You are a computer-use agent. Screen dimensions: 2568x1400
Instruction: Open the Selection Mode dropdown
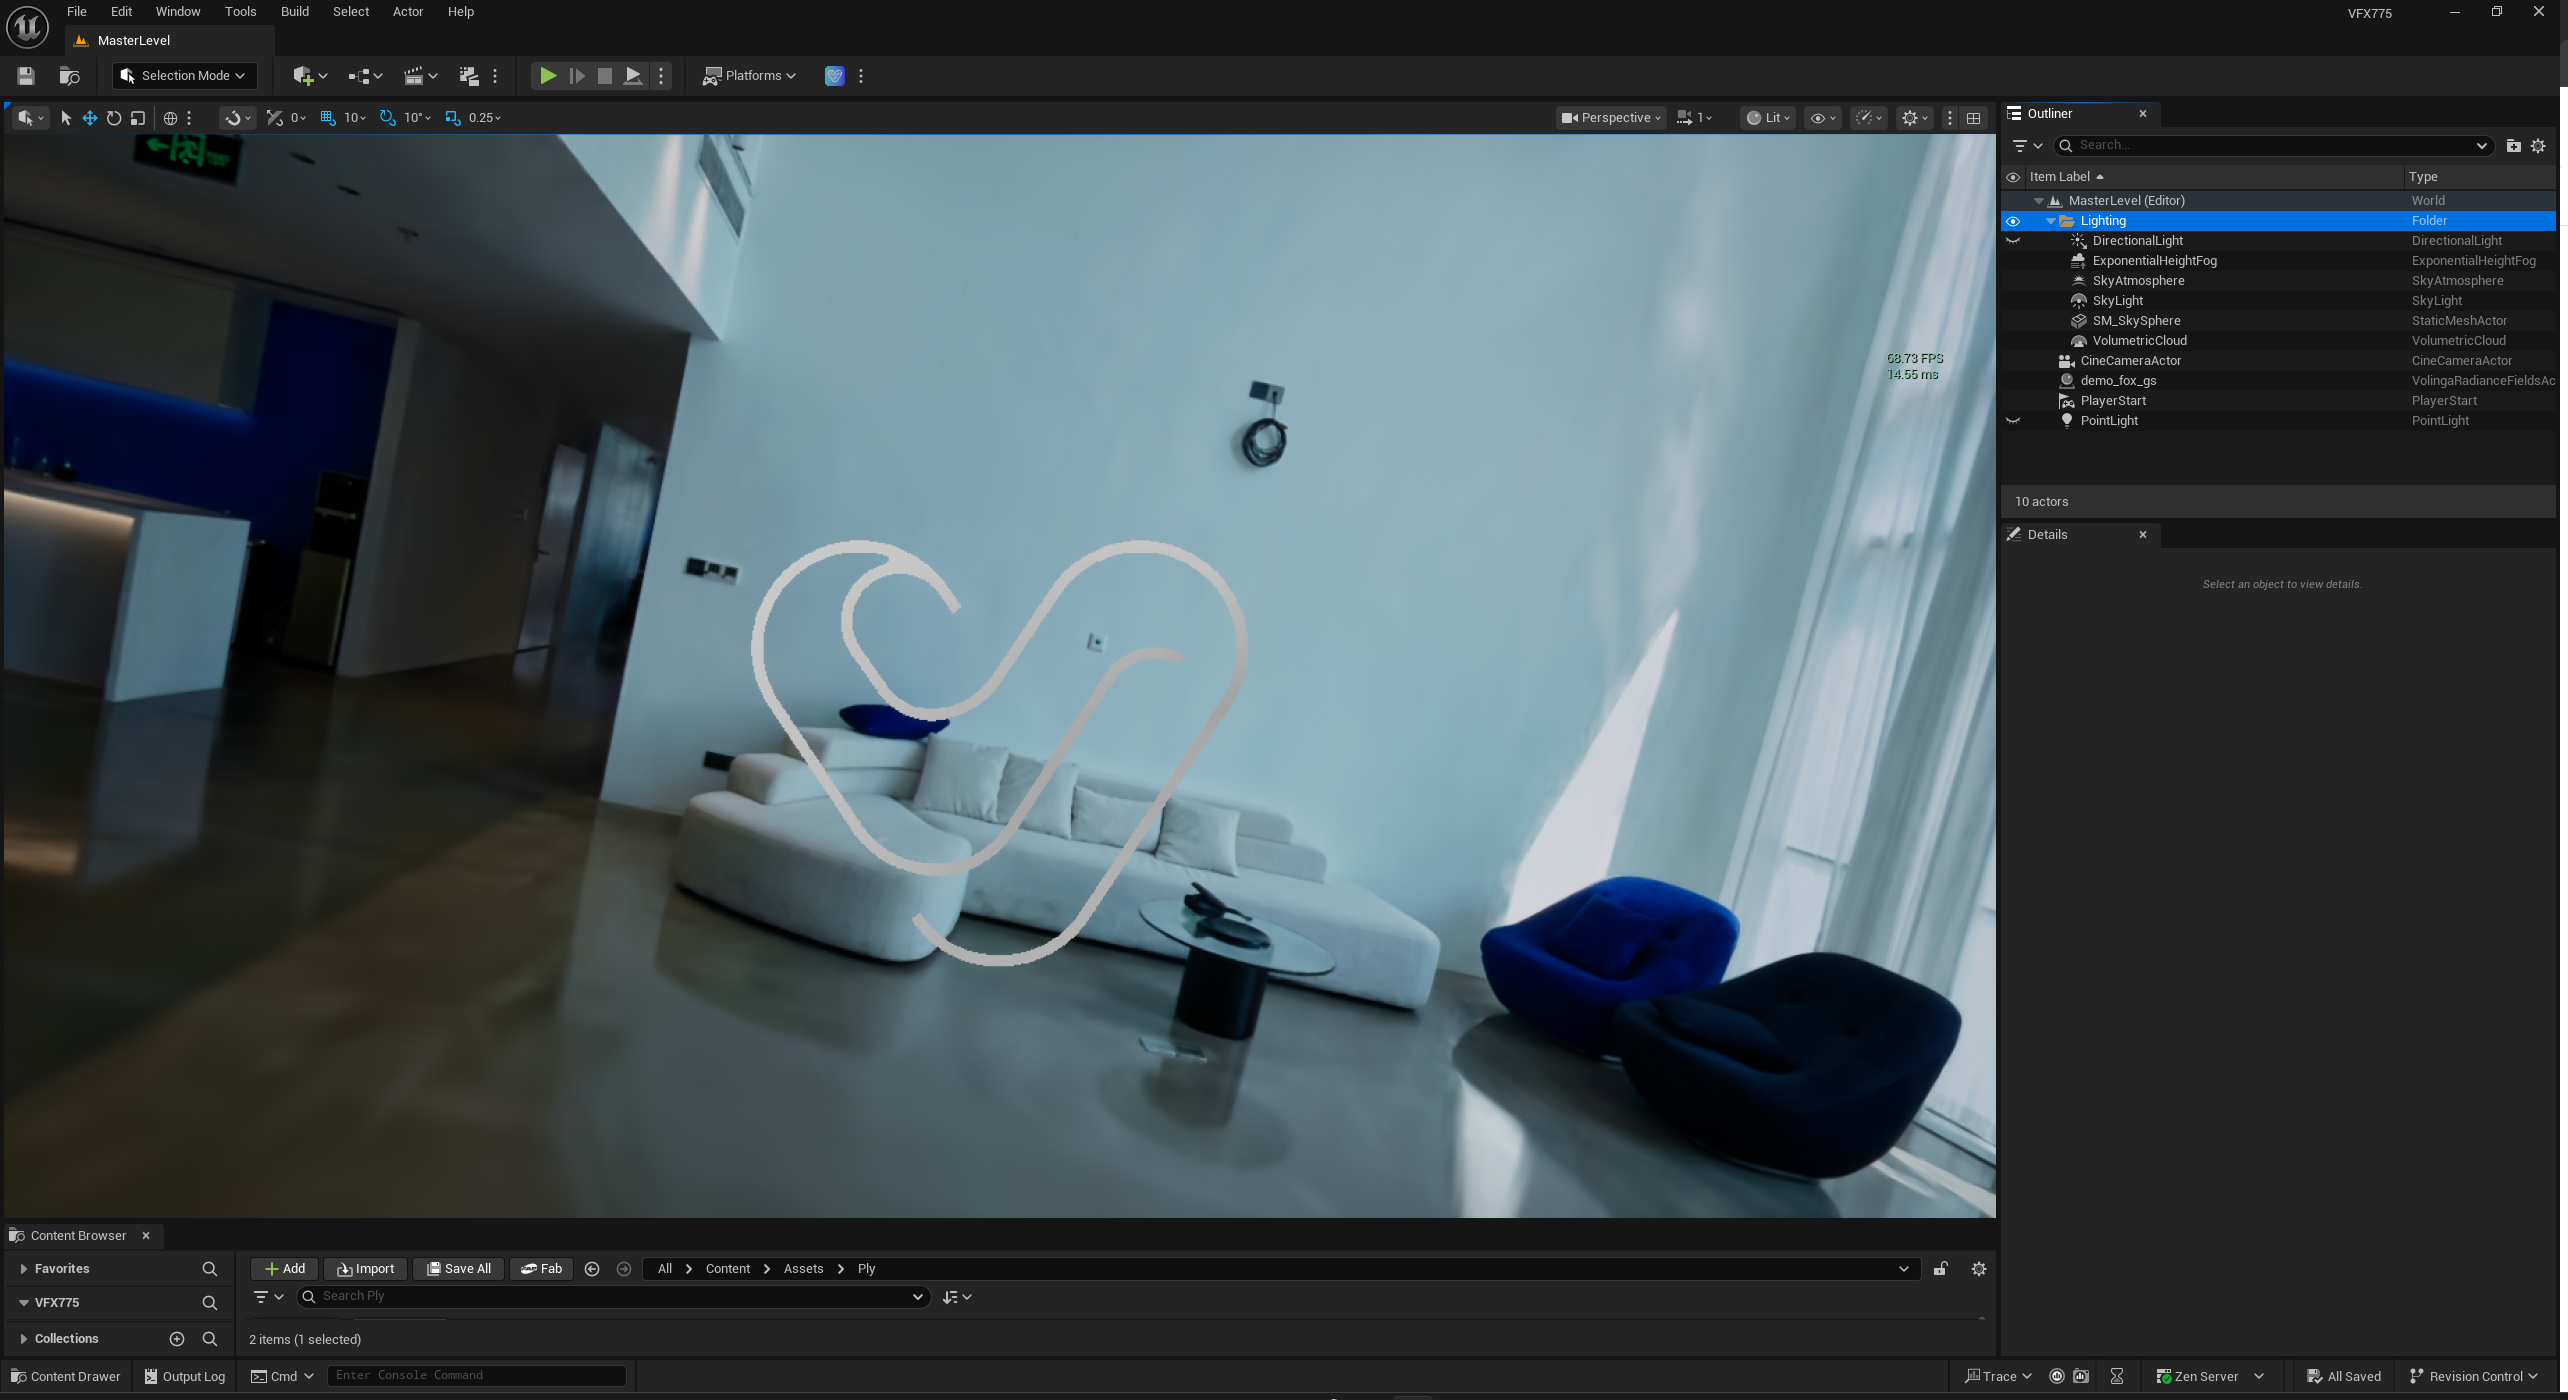[184, 76]
